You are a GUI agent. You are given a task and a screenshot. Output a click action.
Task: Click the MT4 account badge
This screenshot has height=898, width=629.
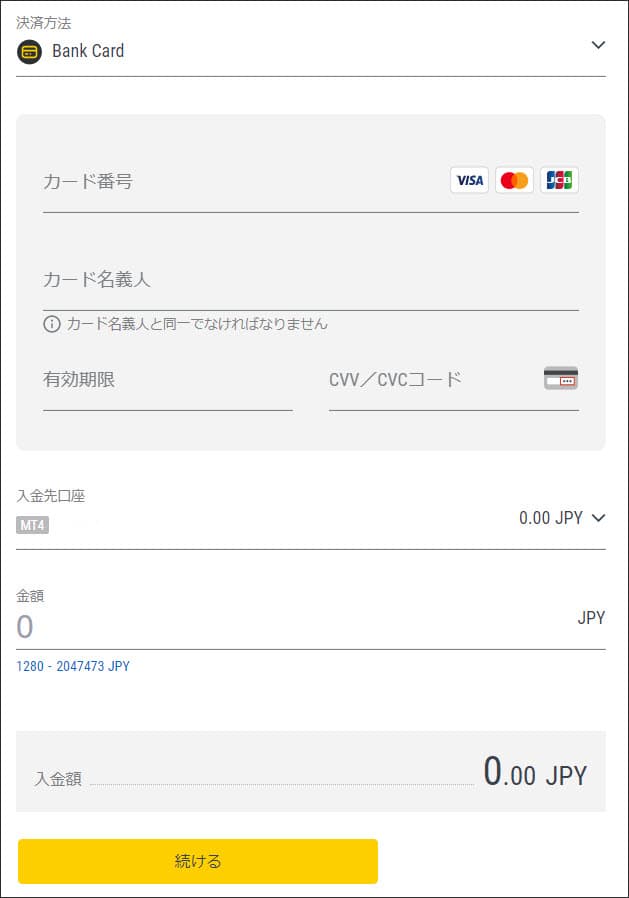(33, 524)
